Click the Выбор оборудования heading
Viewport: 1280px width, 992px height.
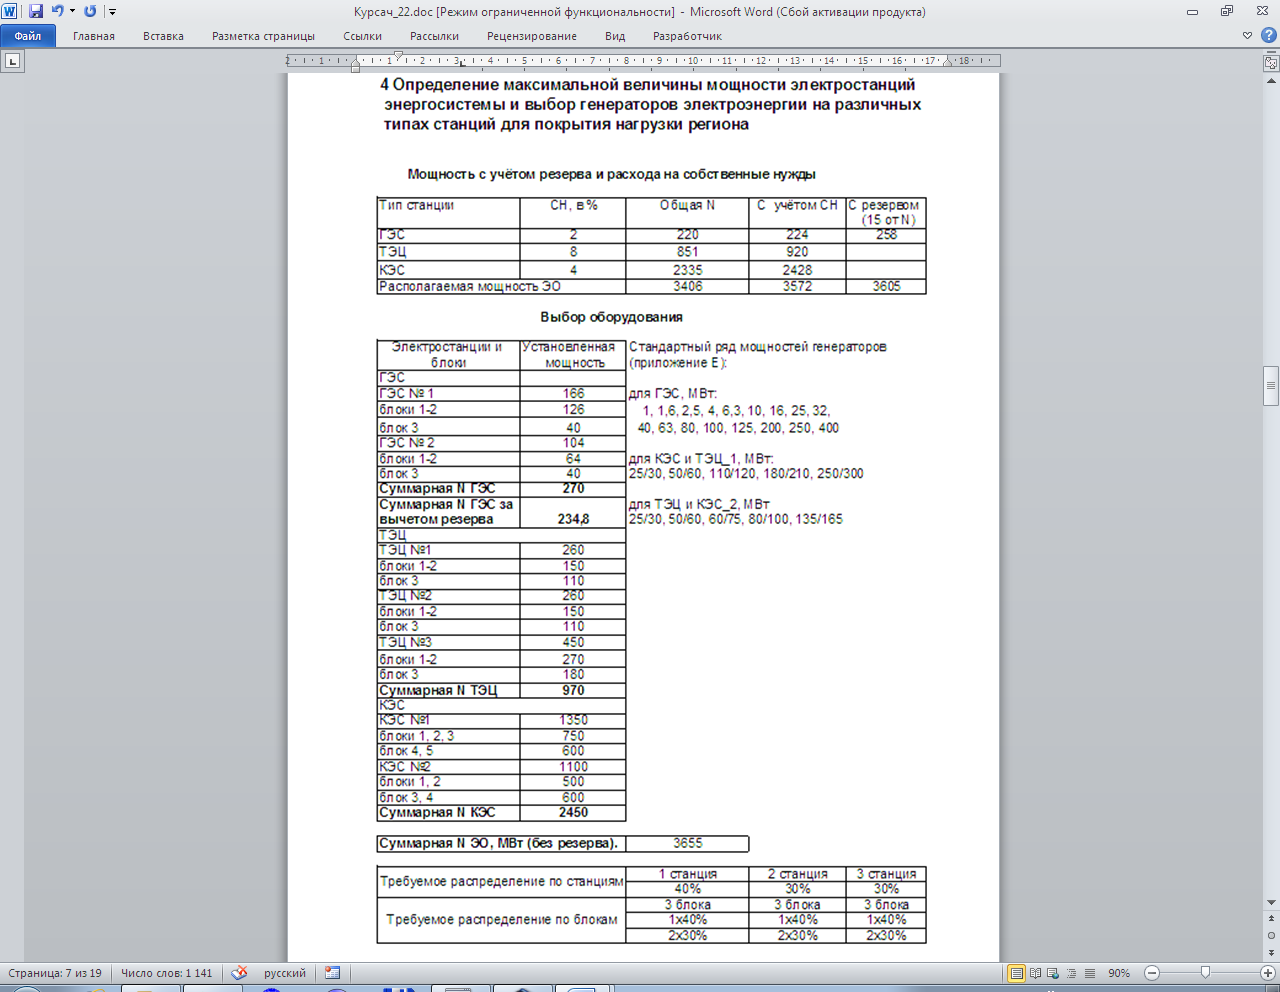(x=611, y=317)
